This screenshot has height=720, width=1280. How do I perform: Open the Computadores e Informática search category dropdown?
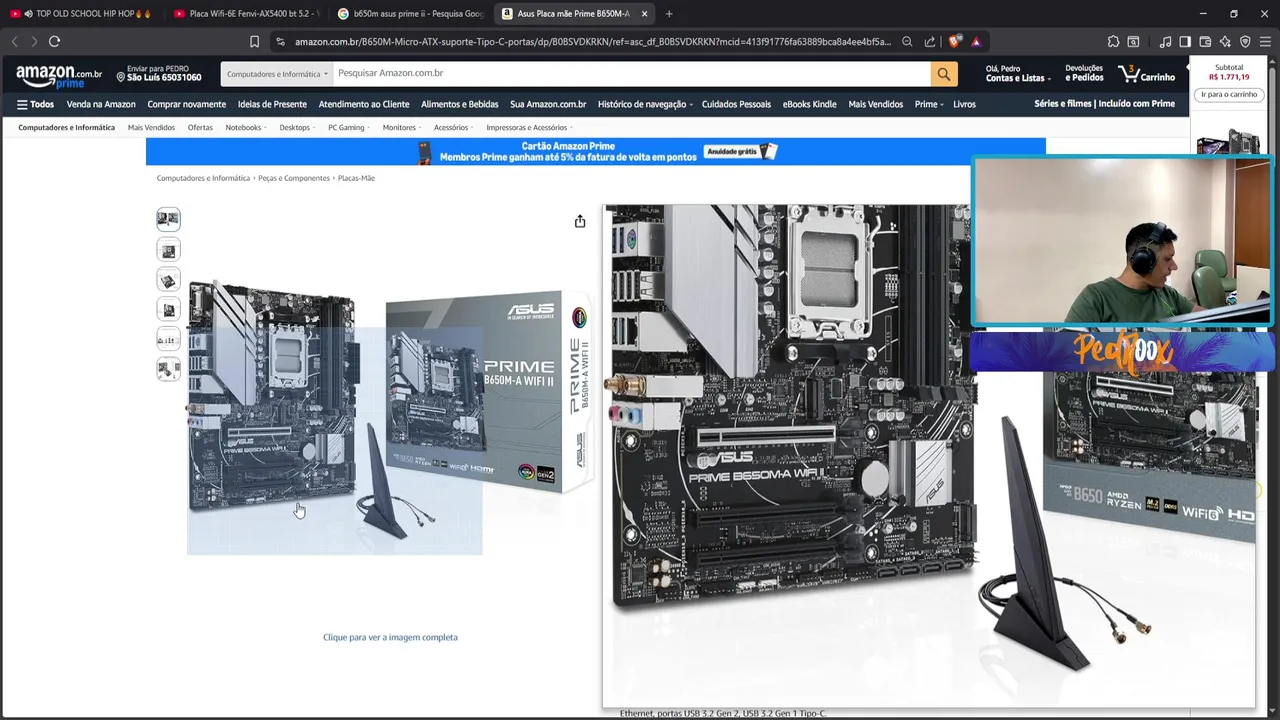277,74
